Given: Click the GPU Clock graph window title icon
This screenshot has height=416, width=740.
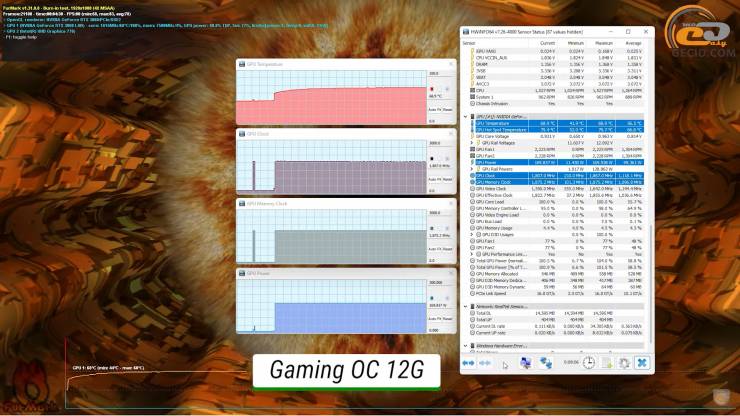Looking at the screenshot, I should (242, 134).
